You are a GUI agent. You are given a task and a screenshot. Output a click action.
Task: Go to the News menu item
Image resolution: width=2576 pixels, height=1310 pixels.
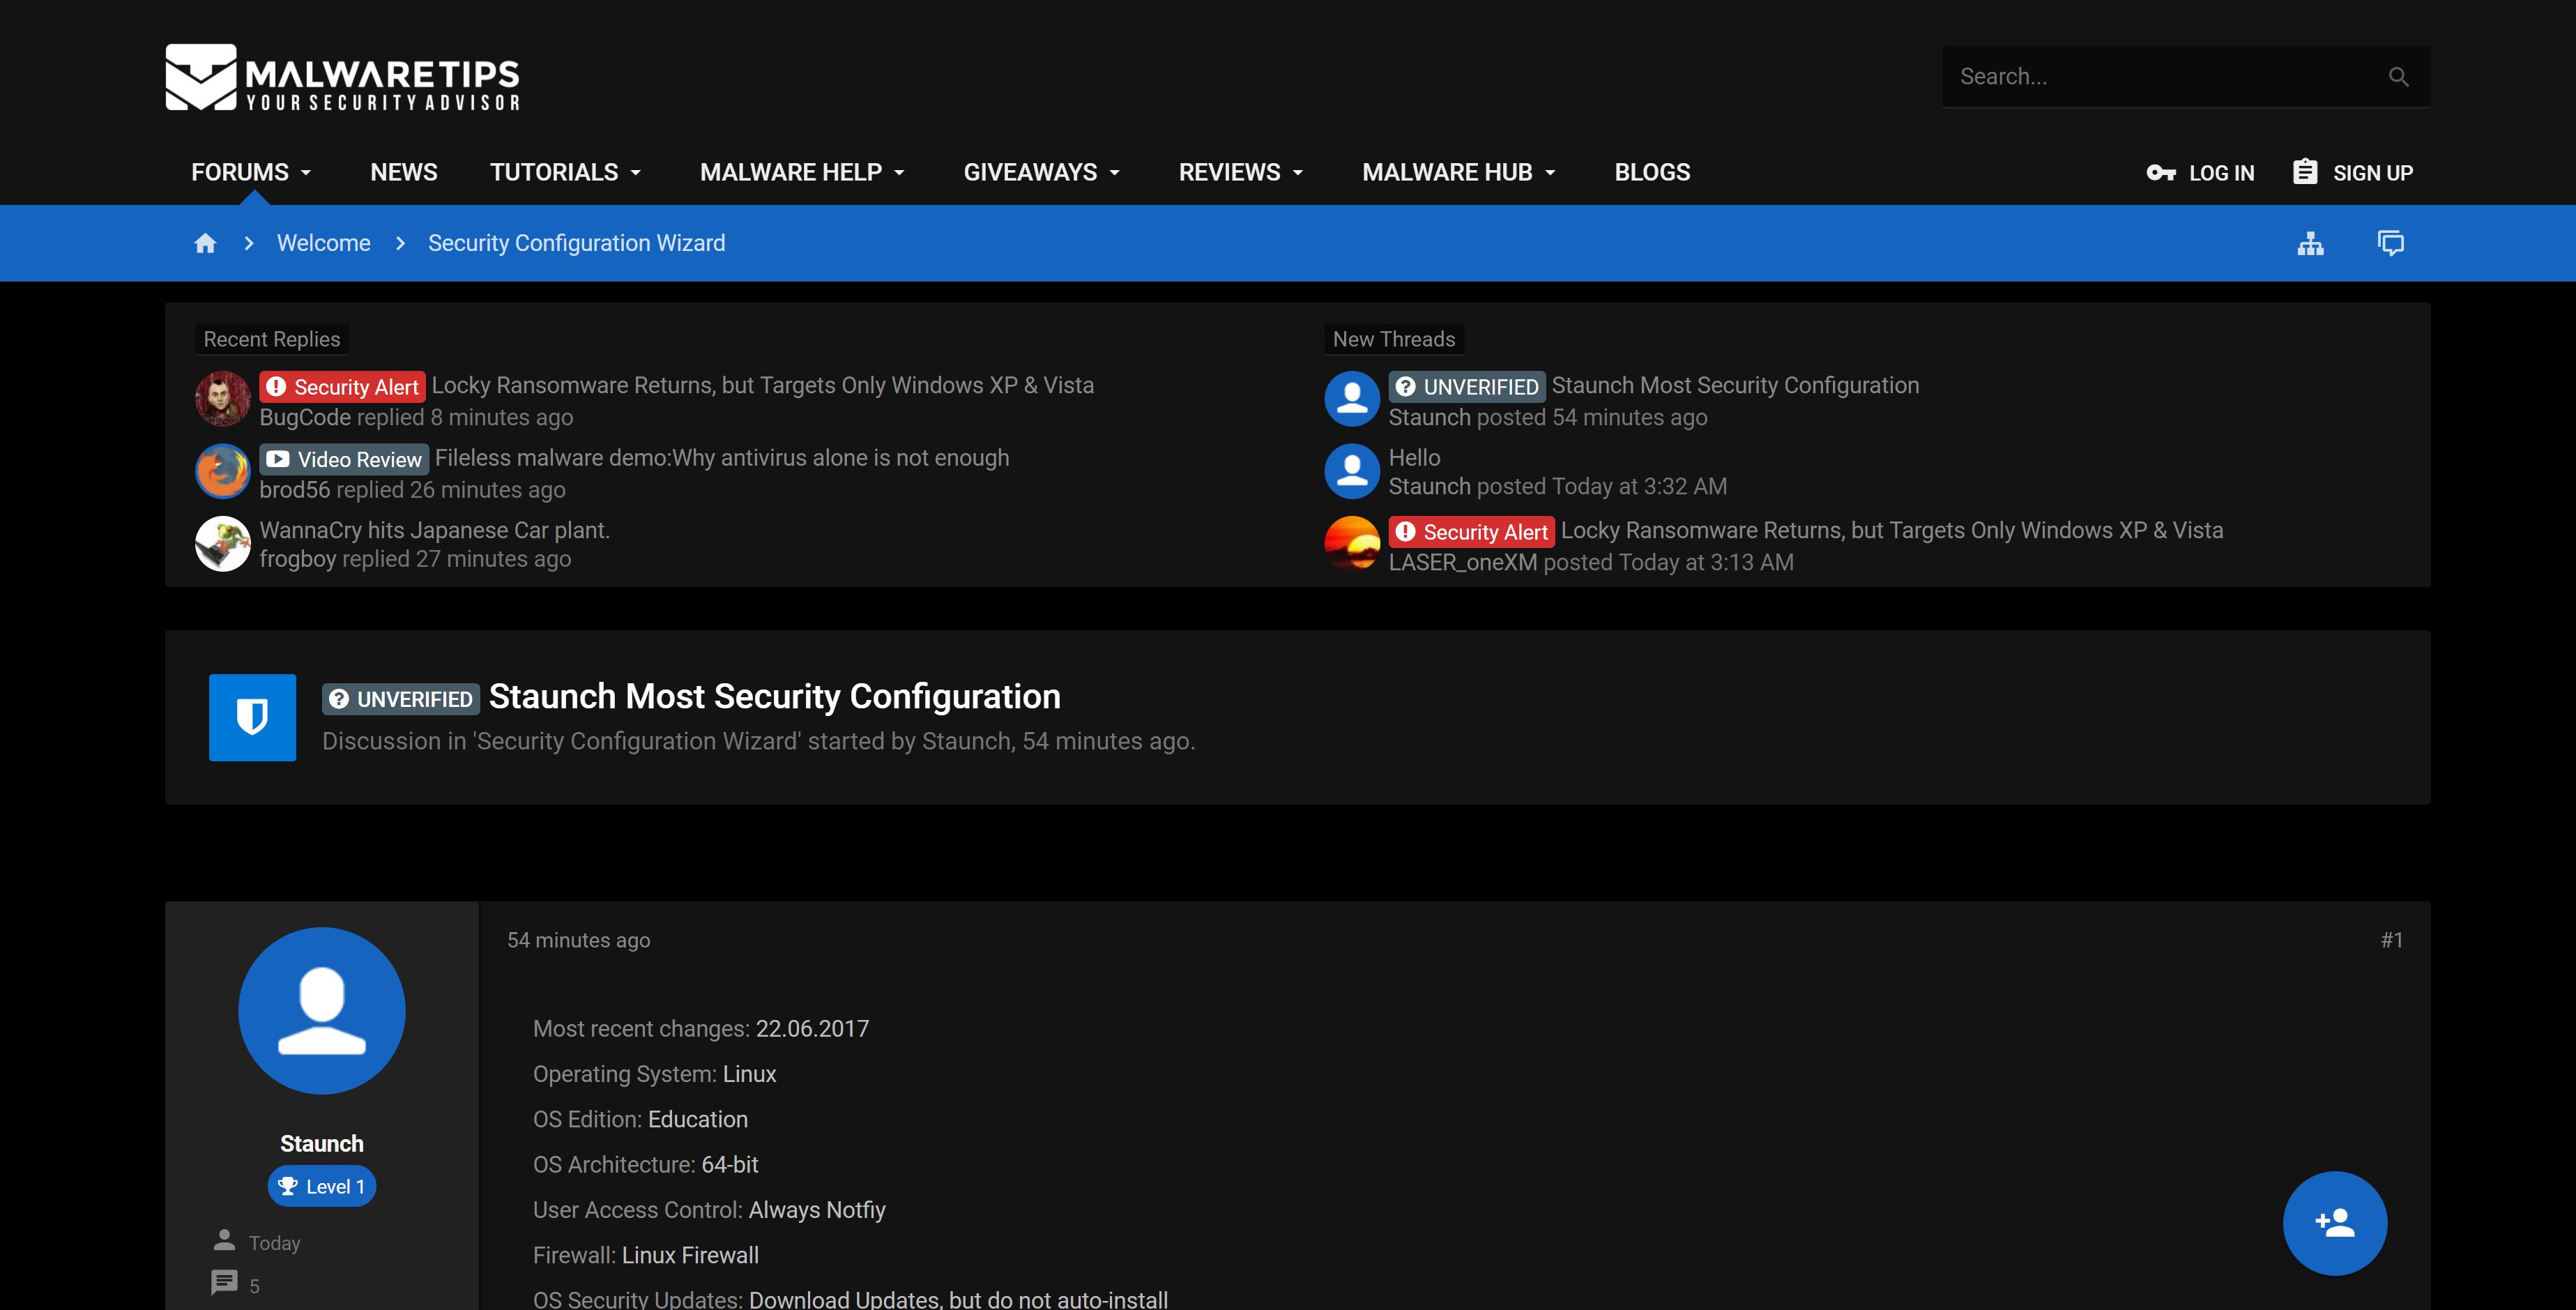(x=403, y=172)
